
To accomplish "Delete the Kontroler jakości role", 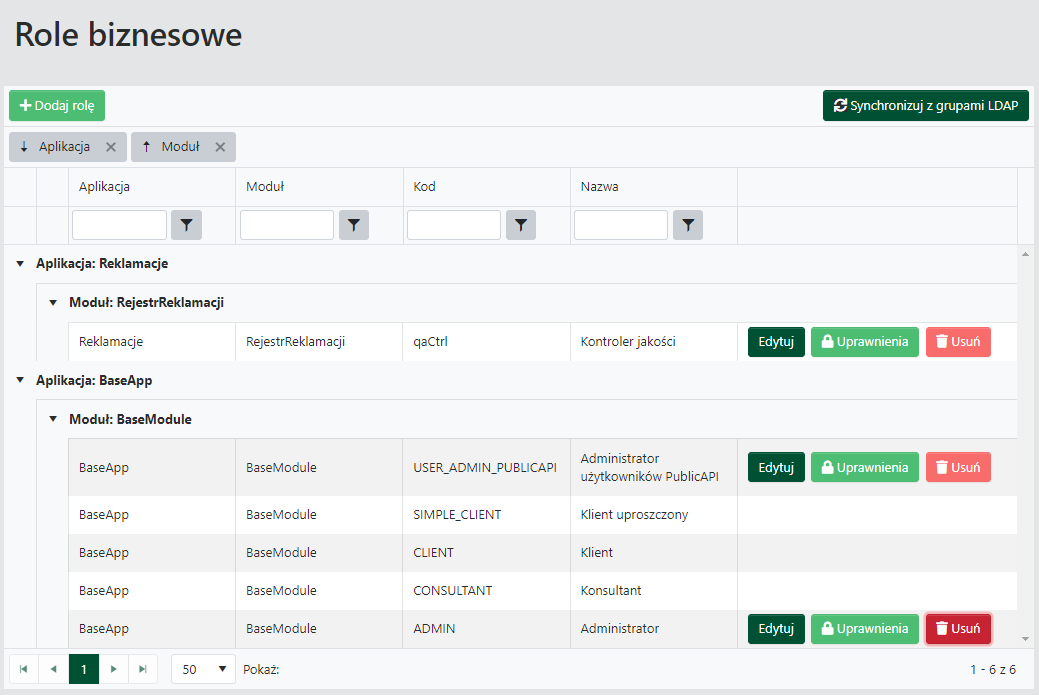I will click(958, 342).
